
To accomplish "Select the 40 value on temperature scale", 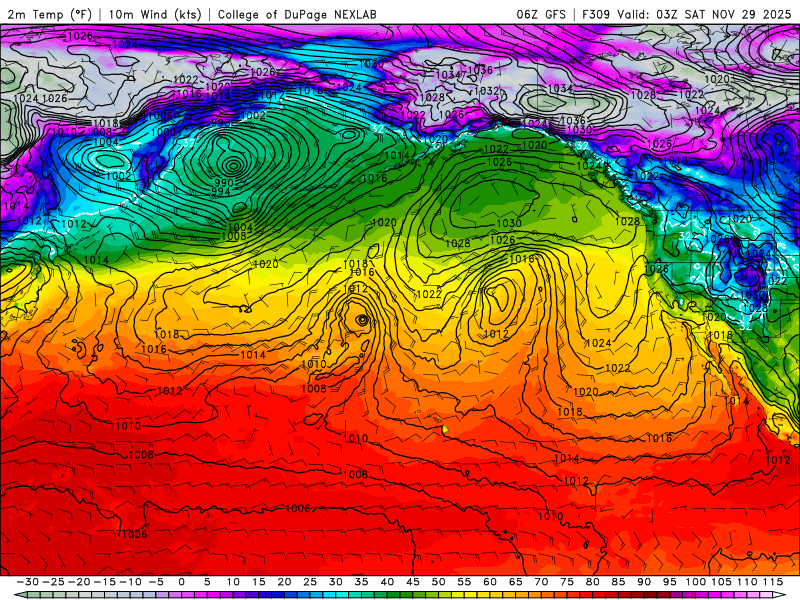I will [387, 582].
